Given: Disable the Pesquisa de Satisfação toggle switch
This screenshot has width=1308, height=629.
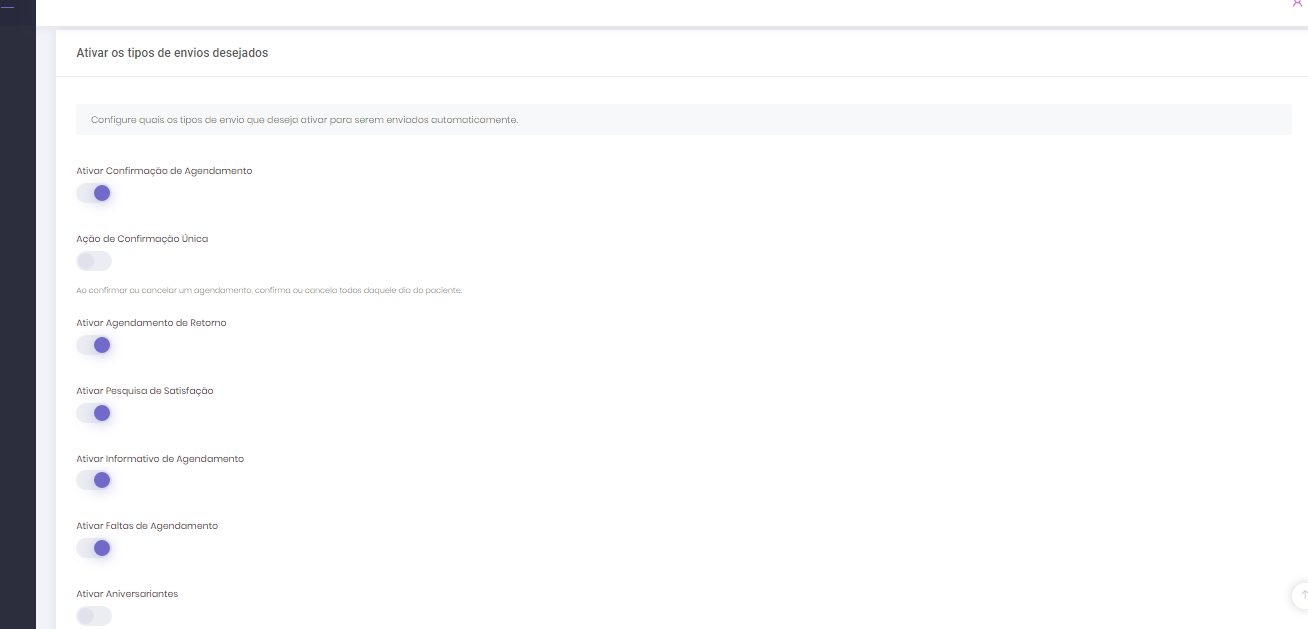Looking at the screenshot, I should pos(94,413).
